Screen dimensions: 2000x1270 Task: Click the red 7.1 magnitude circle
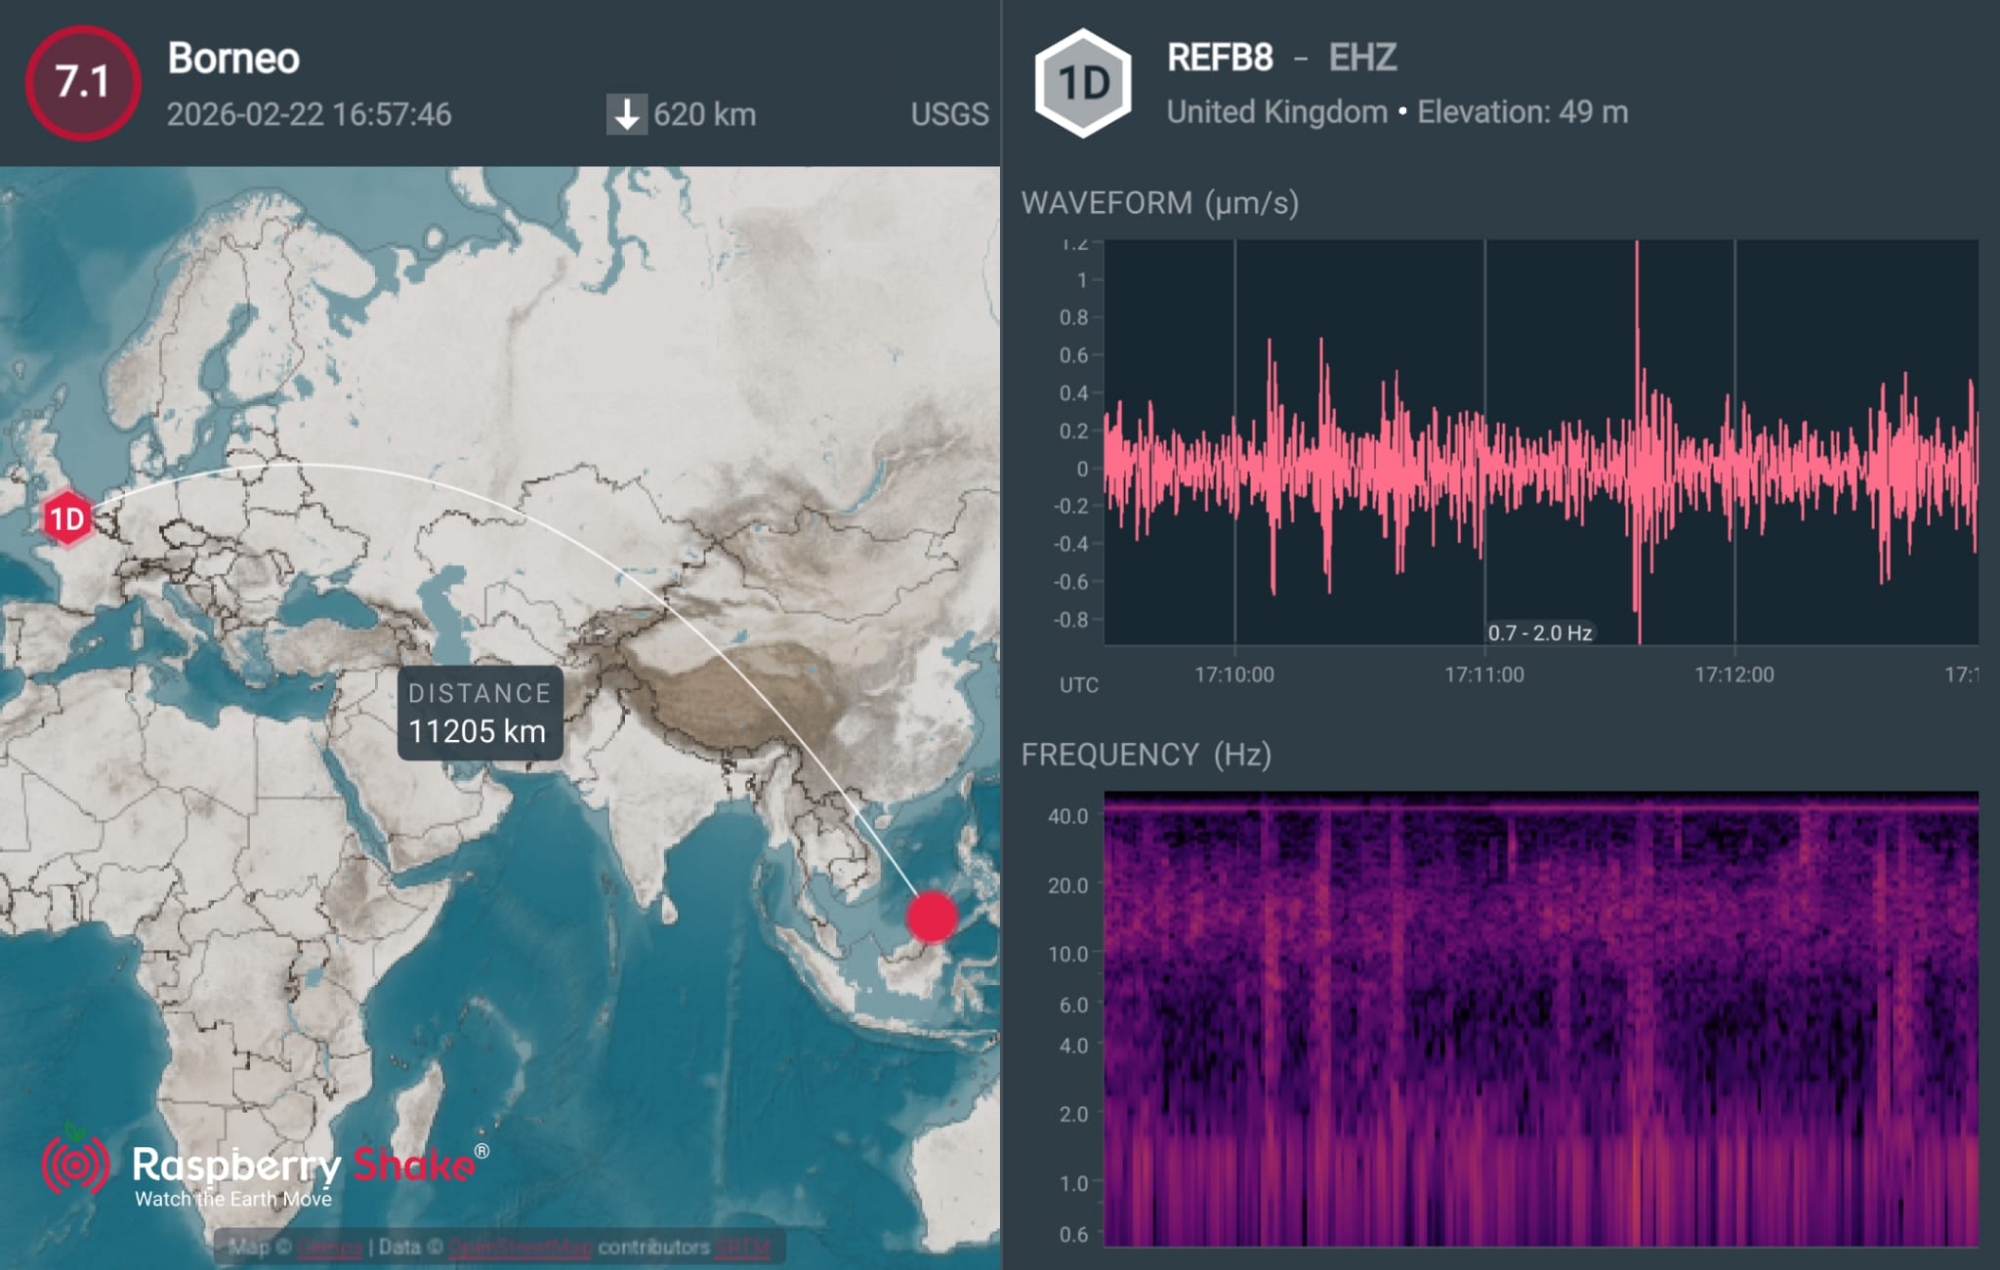pos(83,82)
